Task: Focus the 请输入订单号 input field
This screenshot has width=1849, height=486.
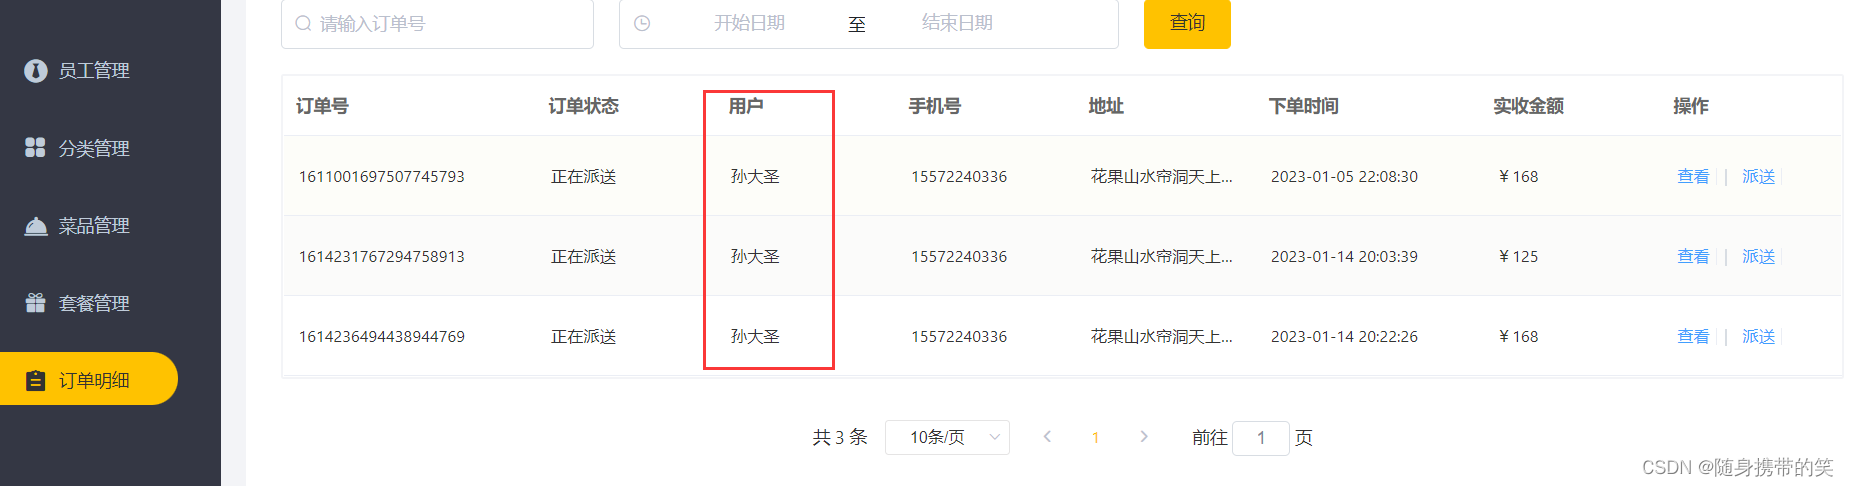Action: coord(437,23)
